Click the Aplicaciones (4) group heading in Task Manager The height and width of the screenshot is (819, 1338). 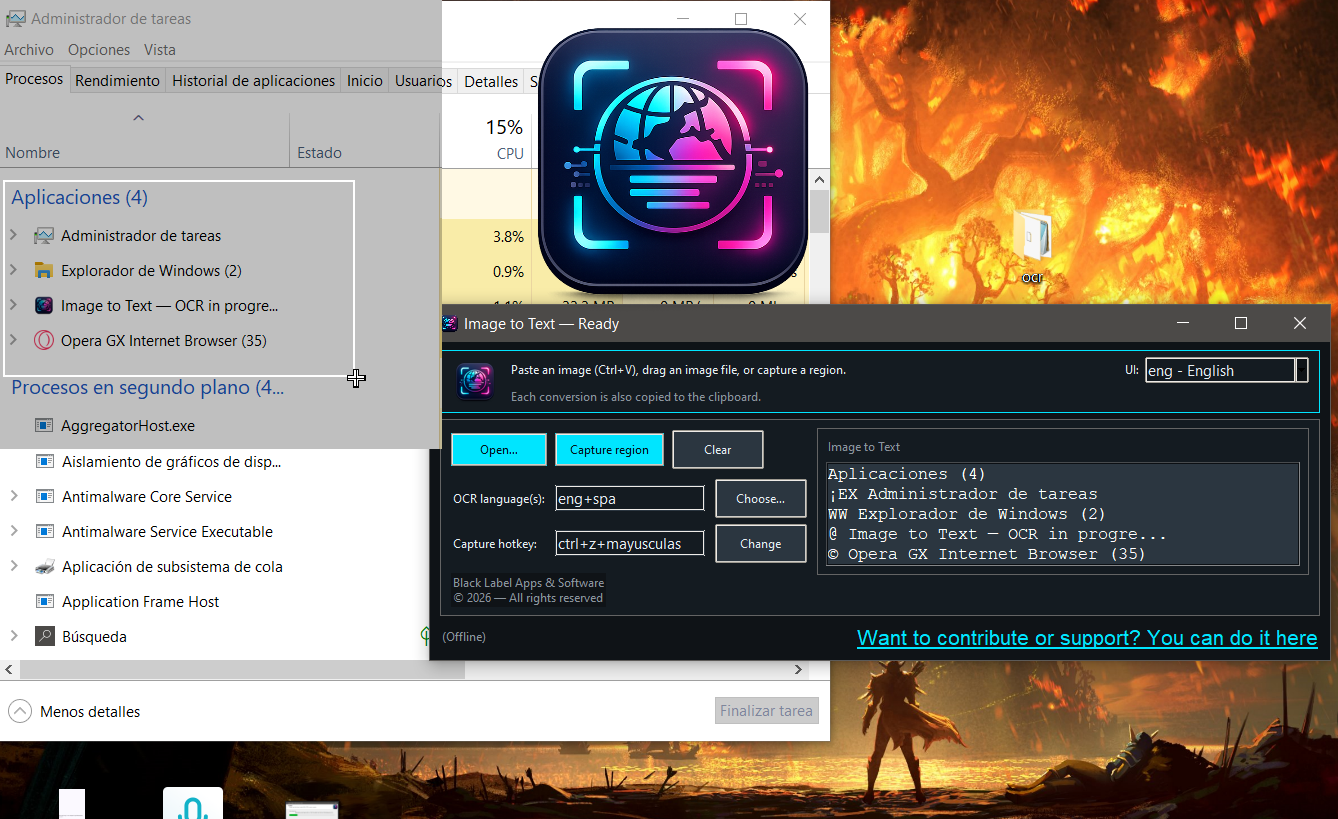(80, 197)
